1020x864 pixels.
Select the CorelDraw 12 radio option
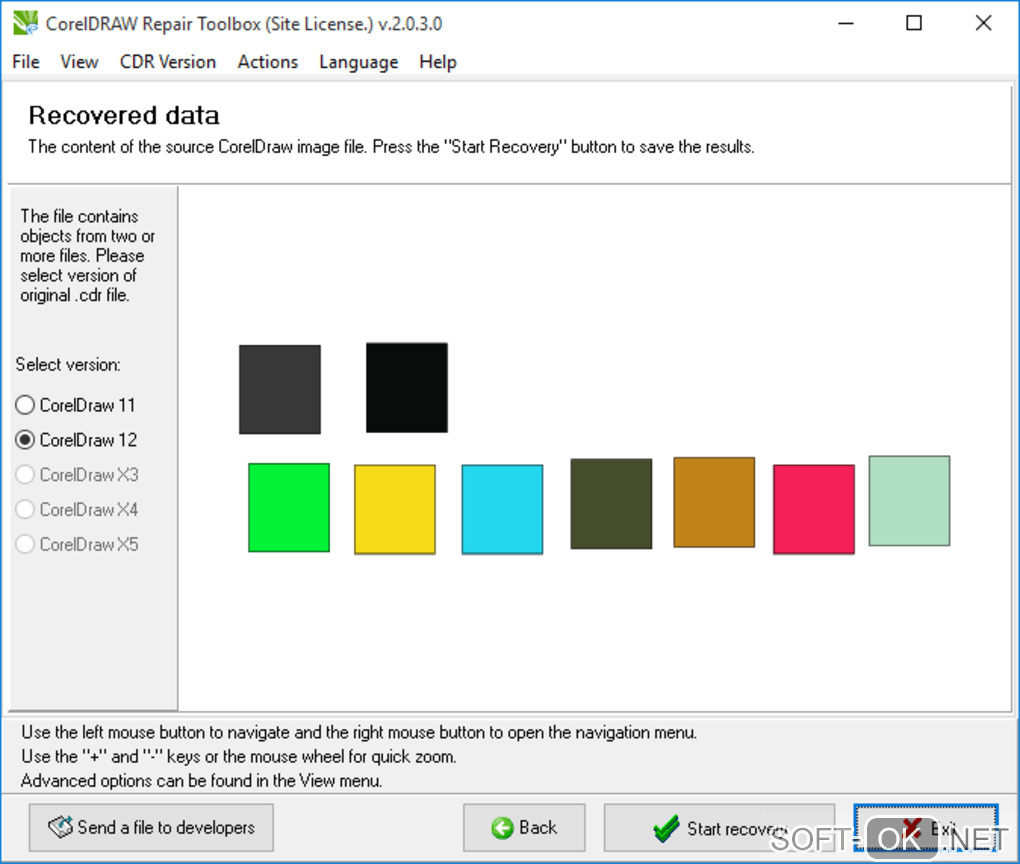tap(76, 440)
